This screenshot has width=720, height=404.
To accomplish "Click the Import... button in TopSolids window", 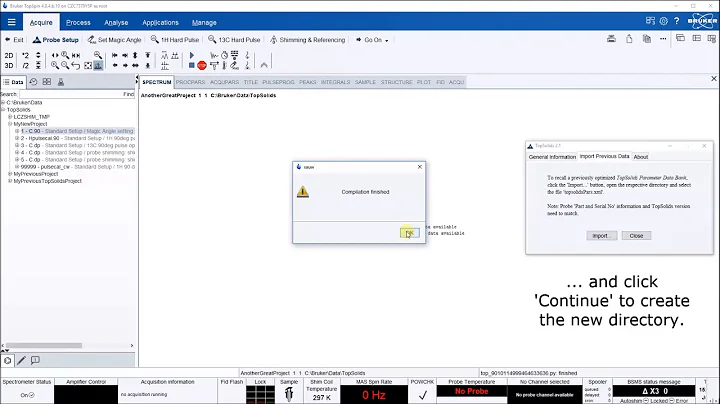I will (602, 236).
